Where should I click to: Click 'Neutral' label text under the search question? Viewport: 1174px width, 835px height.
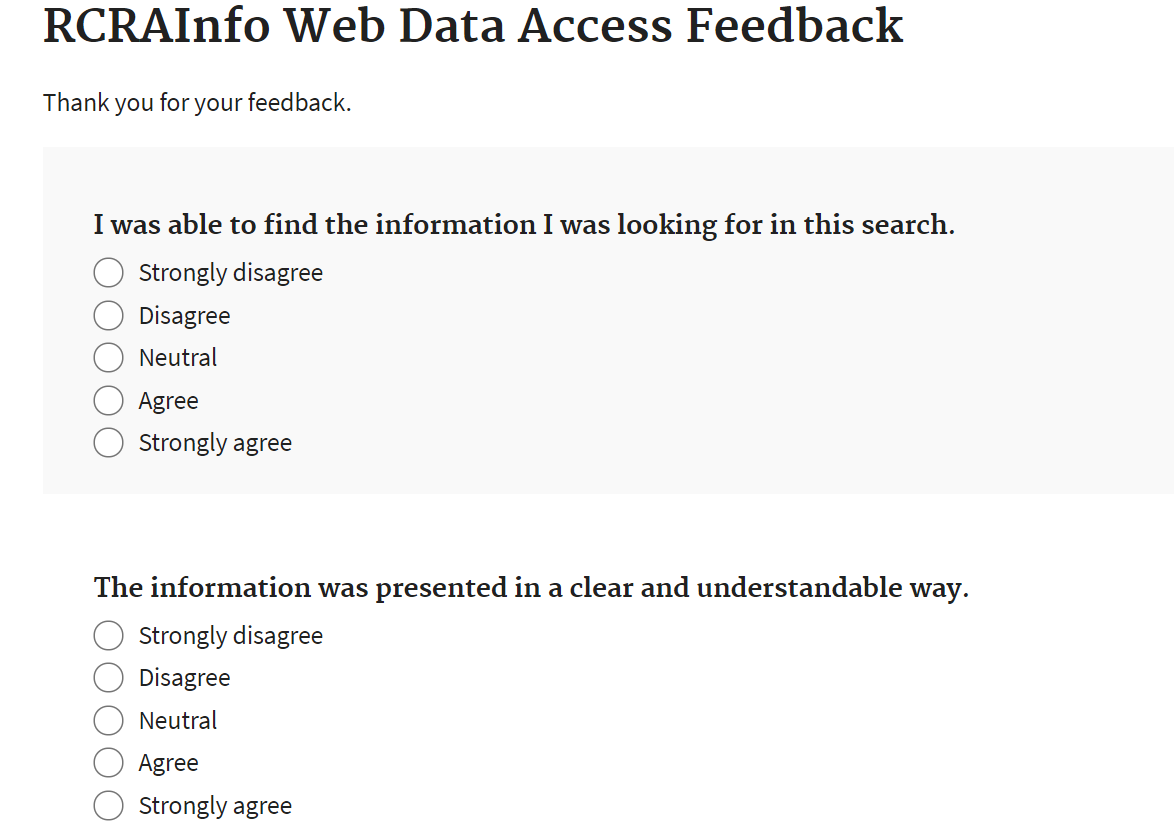pos(178,357)
